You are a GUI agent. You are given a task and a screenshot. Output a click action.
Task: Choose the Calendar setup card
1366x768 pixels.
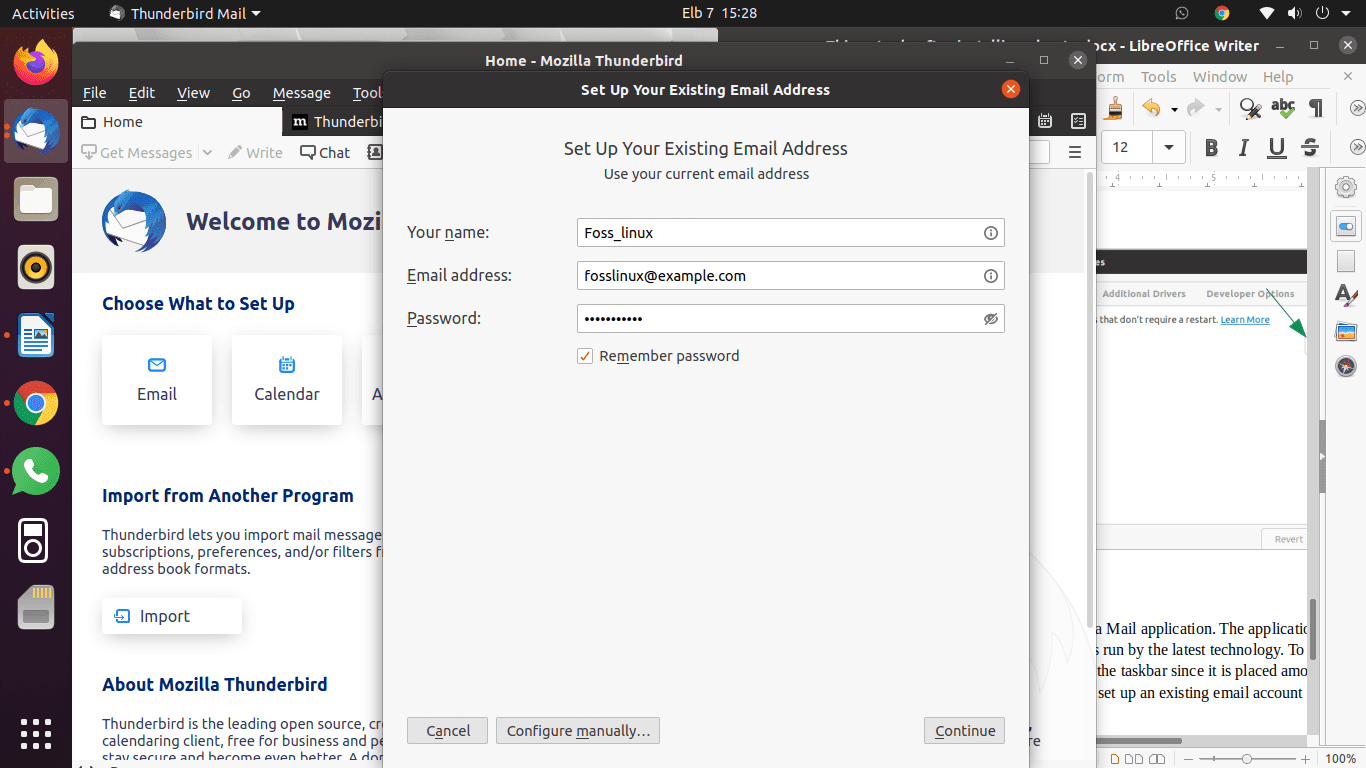[287, 379]
